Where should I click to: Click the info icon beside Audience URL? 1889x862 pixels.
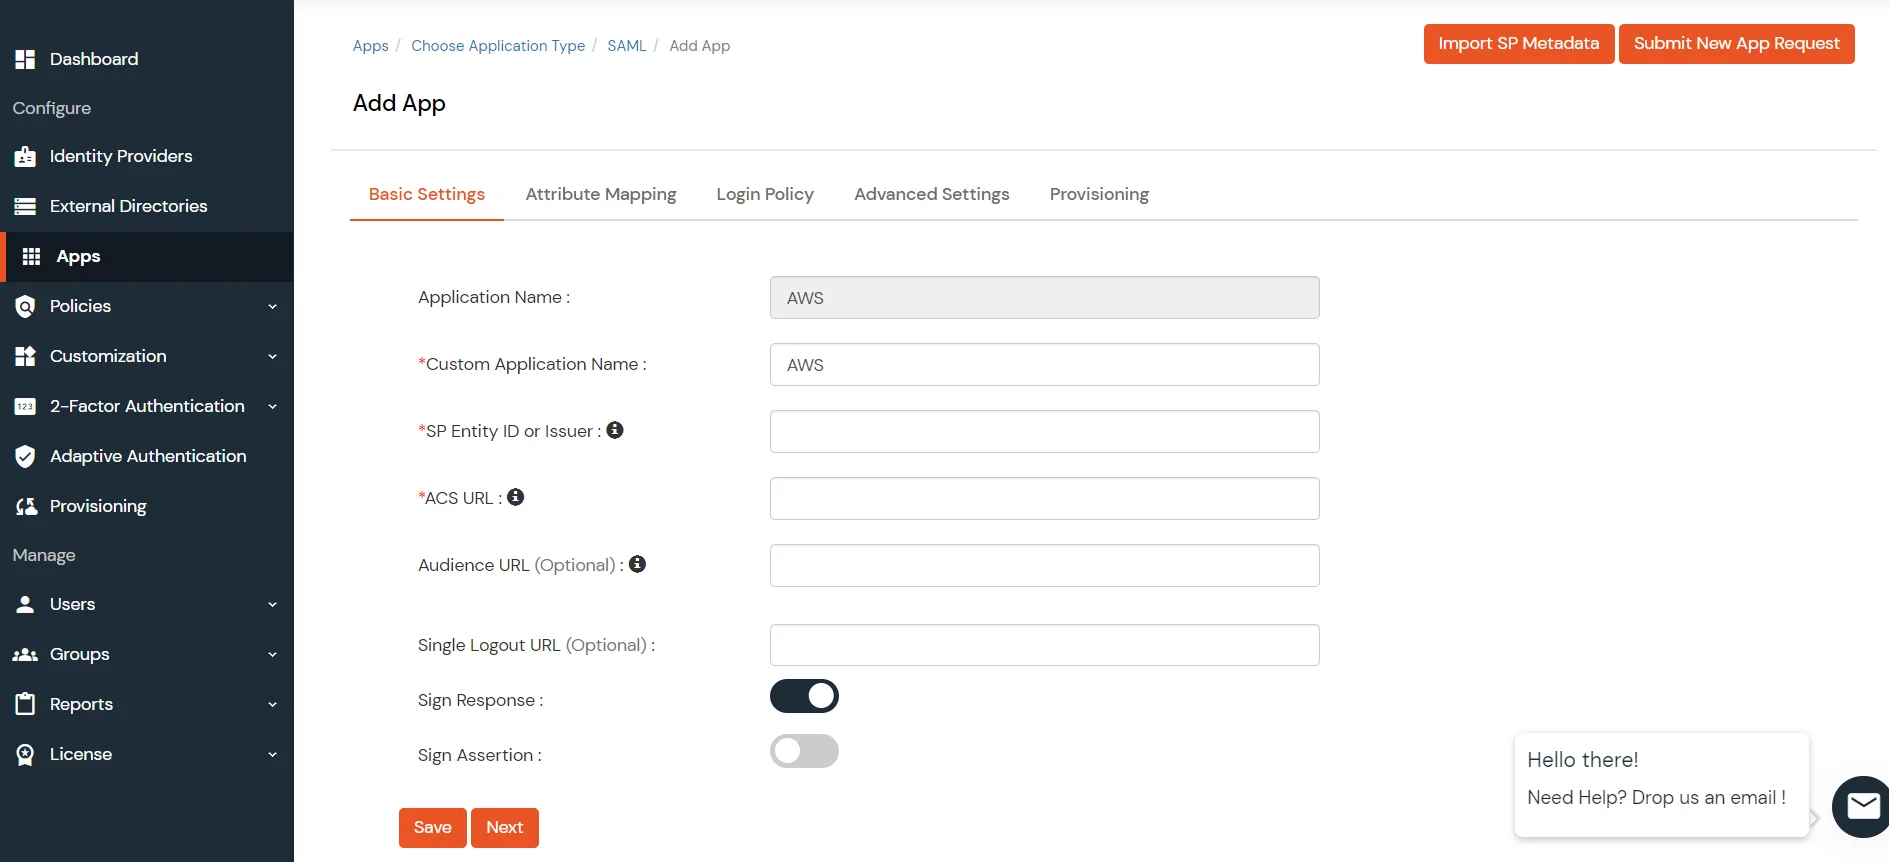click(x=637, y=564)
